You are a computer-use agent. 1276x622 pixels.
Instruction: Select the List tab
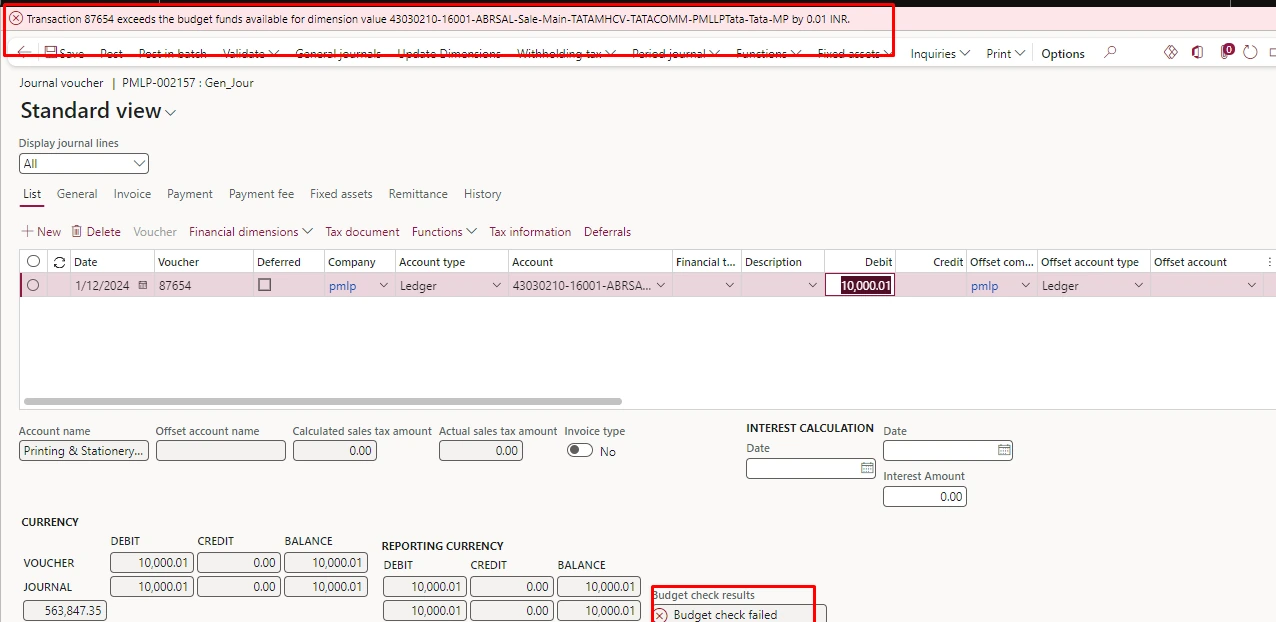[32, 194]
